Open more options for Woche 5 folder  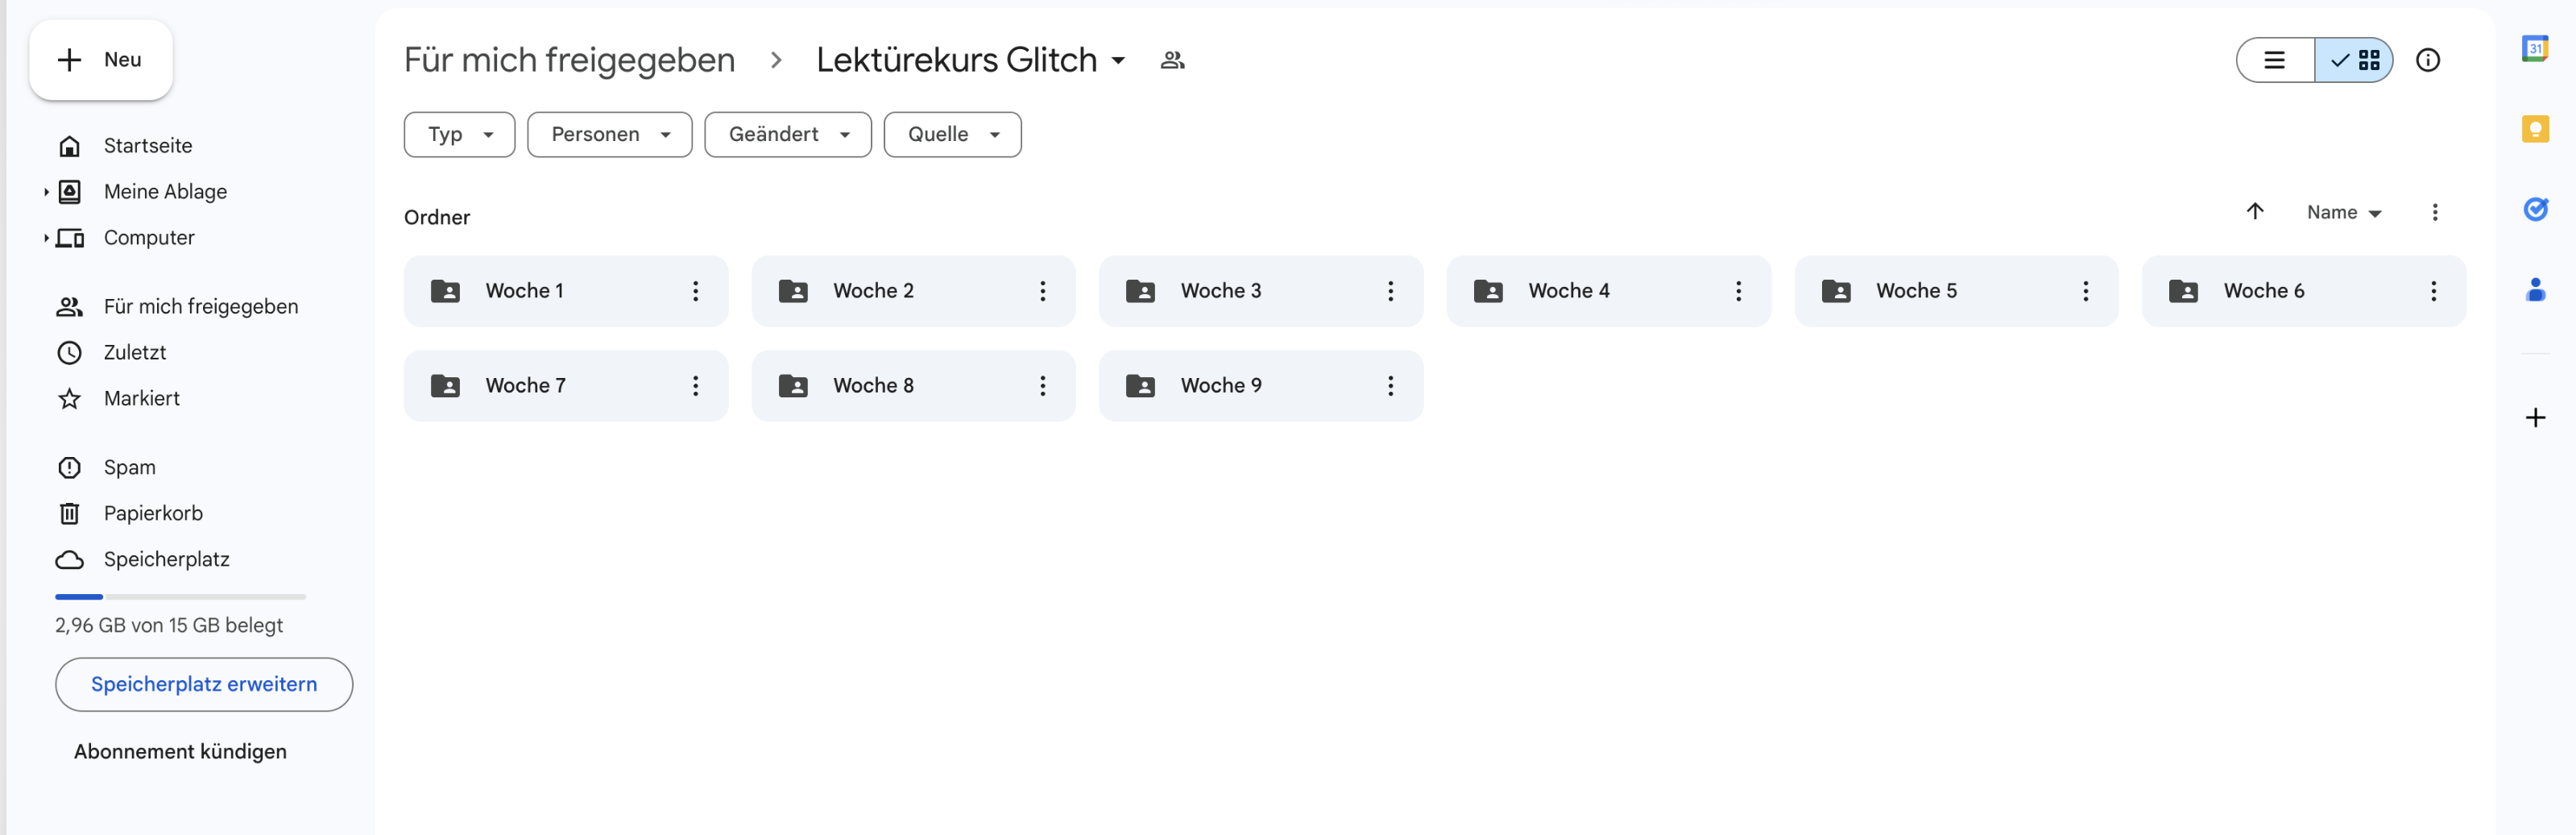click(2085, 291)
